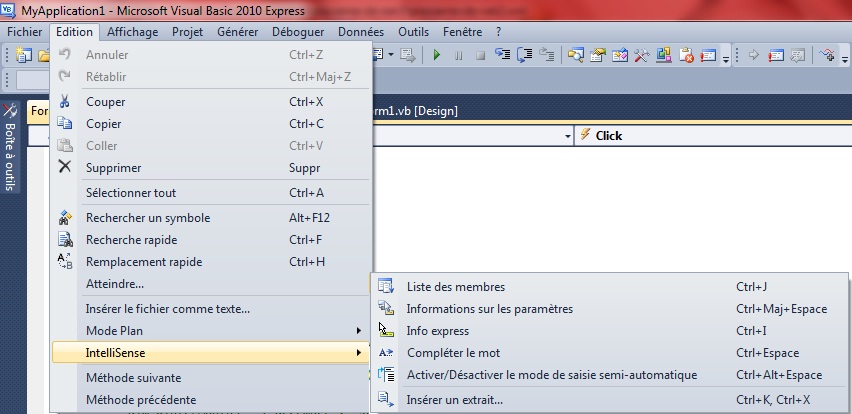This screenshot has width=852, height=414.
Task: Toggle semi-automatic input mode menu entry
Action: (609, 375)
